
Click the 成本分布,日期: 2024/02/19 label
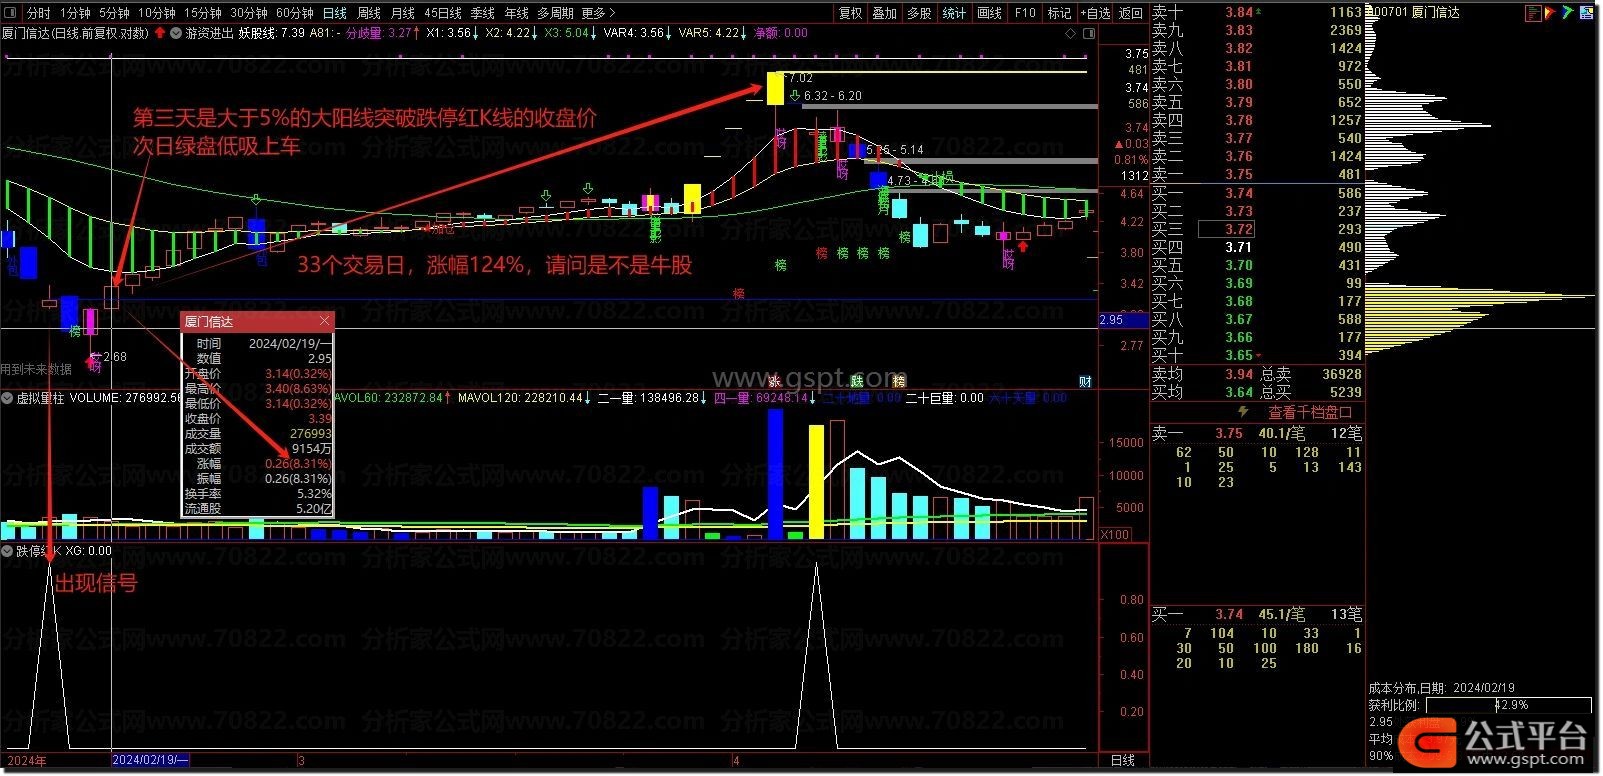point(1441,688)
